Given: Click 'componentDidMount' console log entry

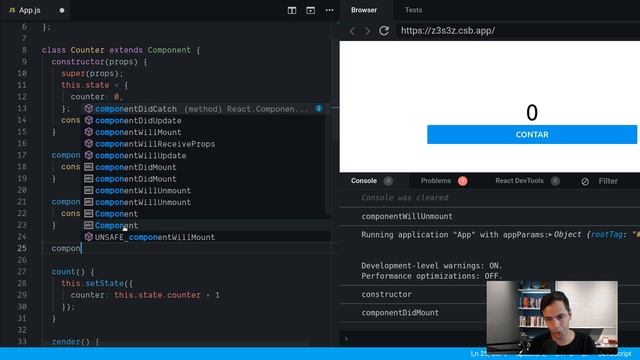Looking at the screenshot, I should pos(400,313).
